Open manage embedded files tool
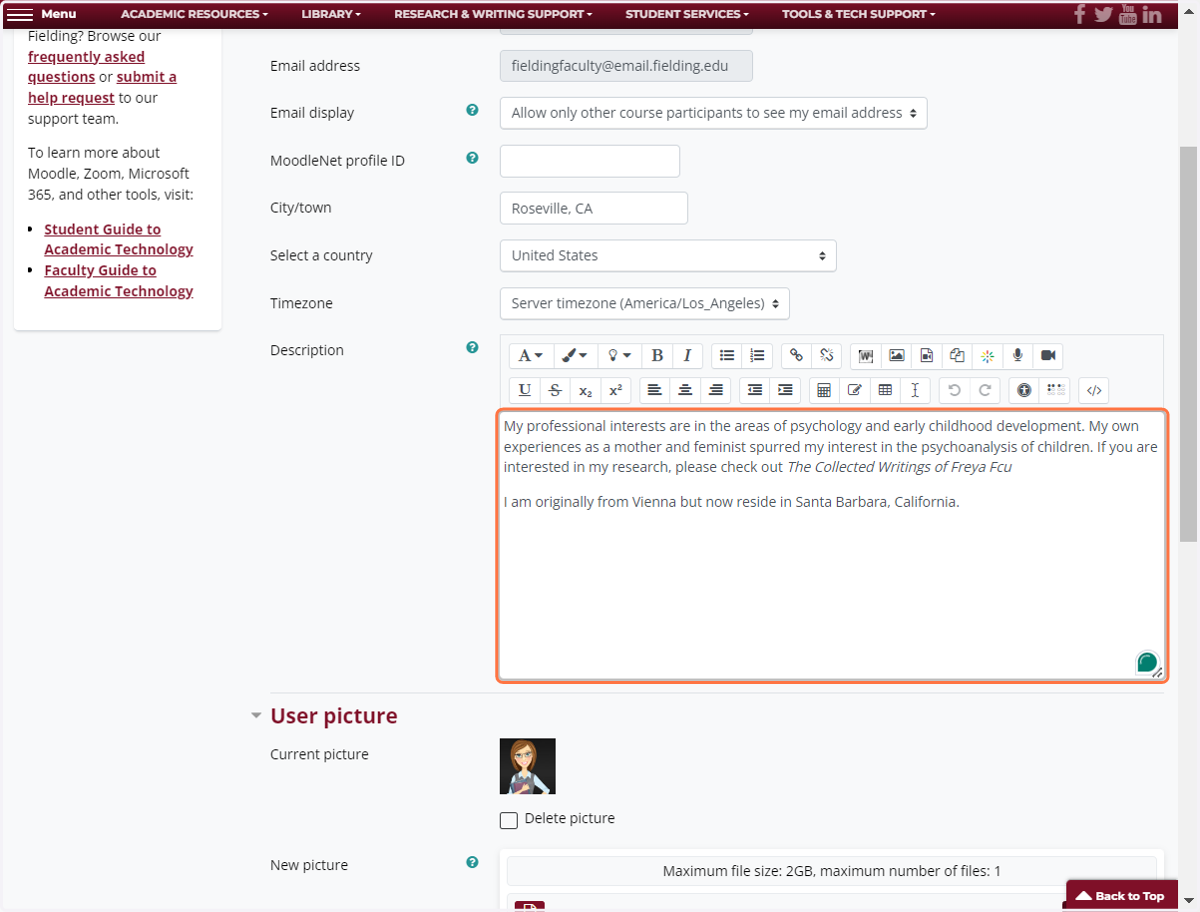Viewport: 1200px width, 912px height. pos(957,356)
